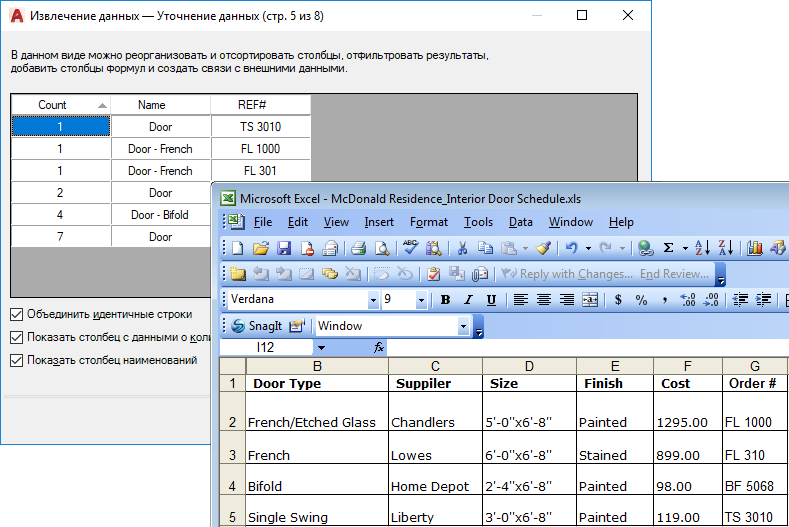Click the Undo arrow icon
Image resolution: width=789 pixels, height=527 pixels.
(x=572, y=248)
